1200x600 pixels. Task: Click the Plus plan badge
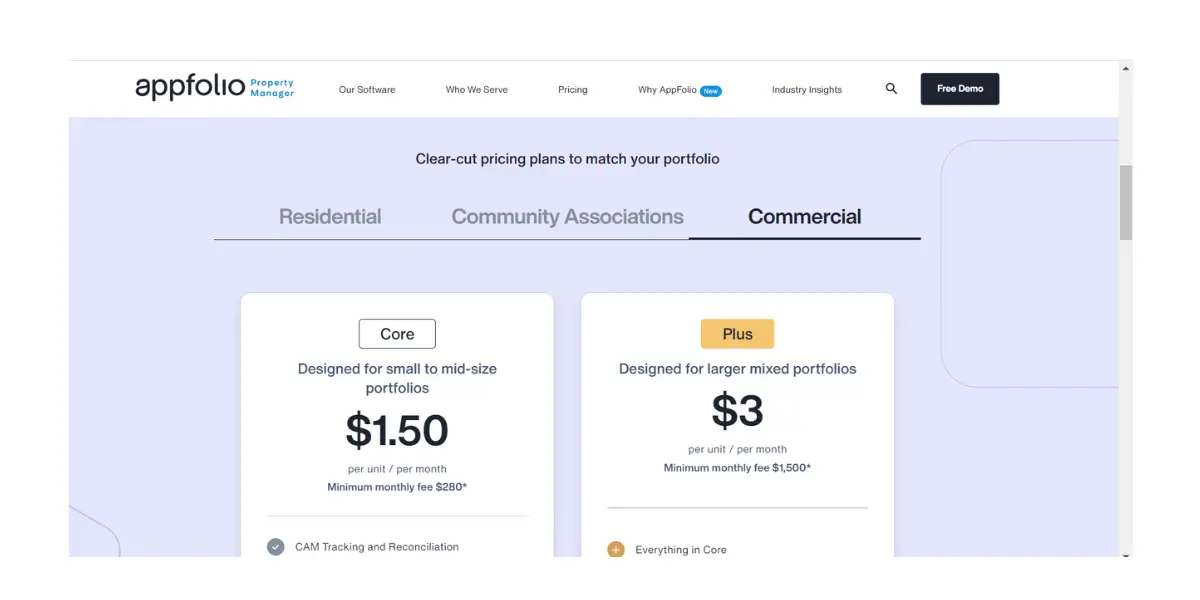[x=737, y=334]
